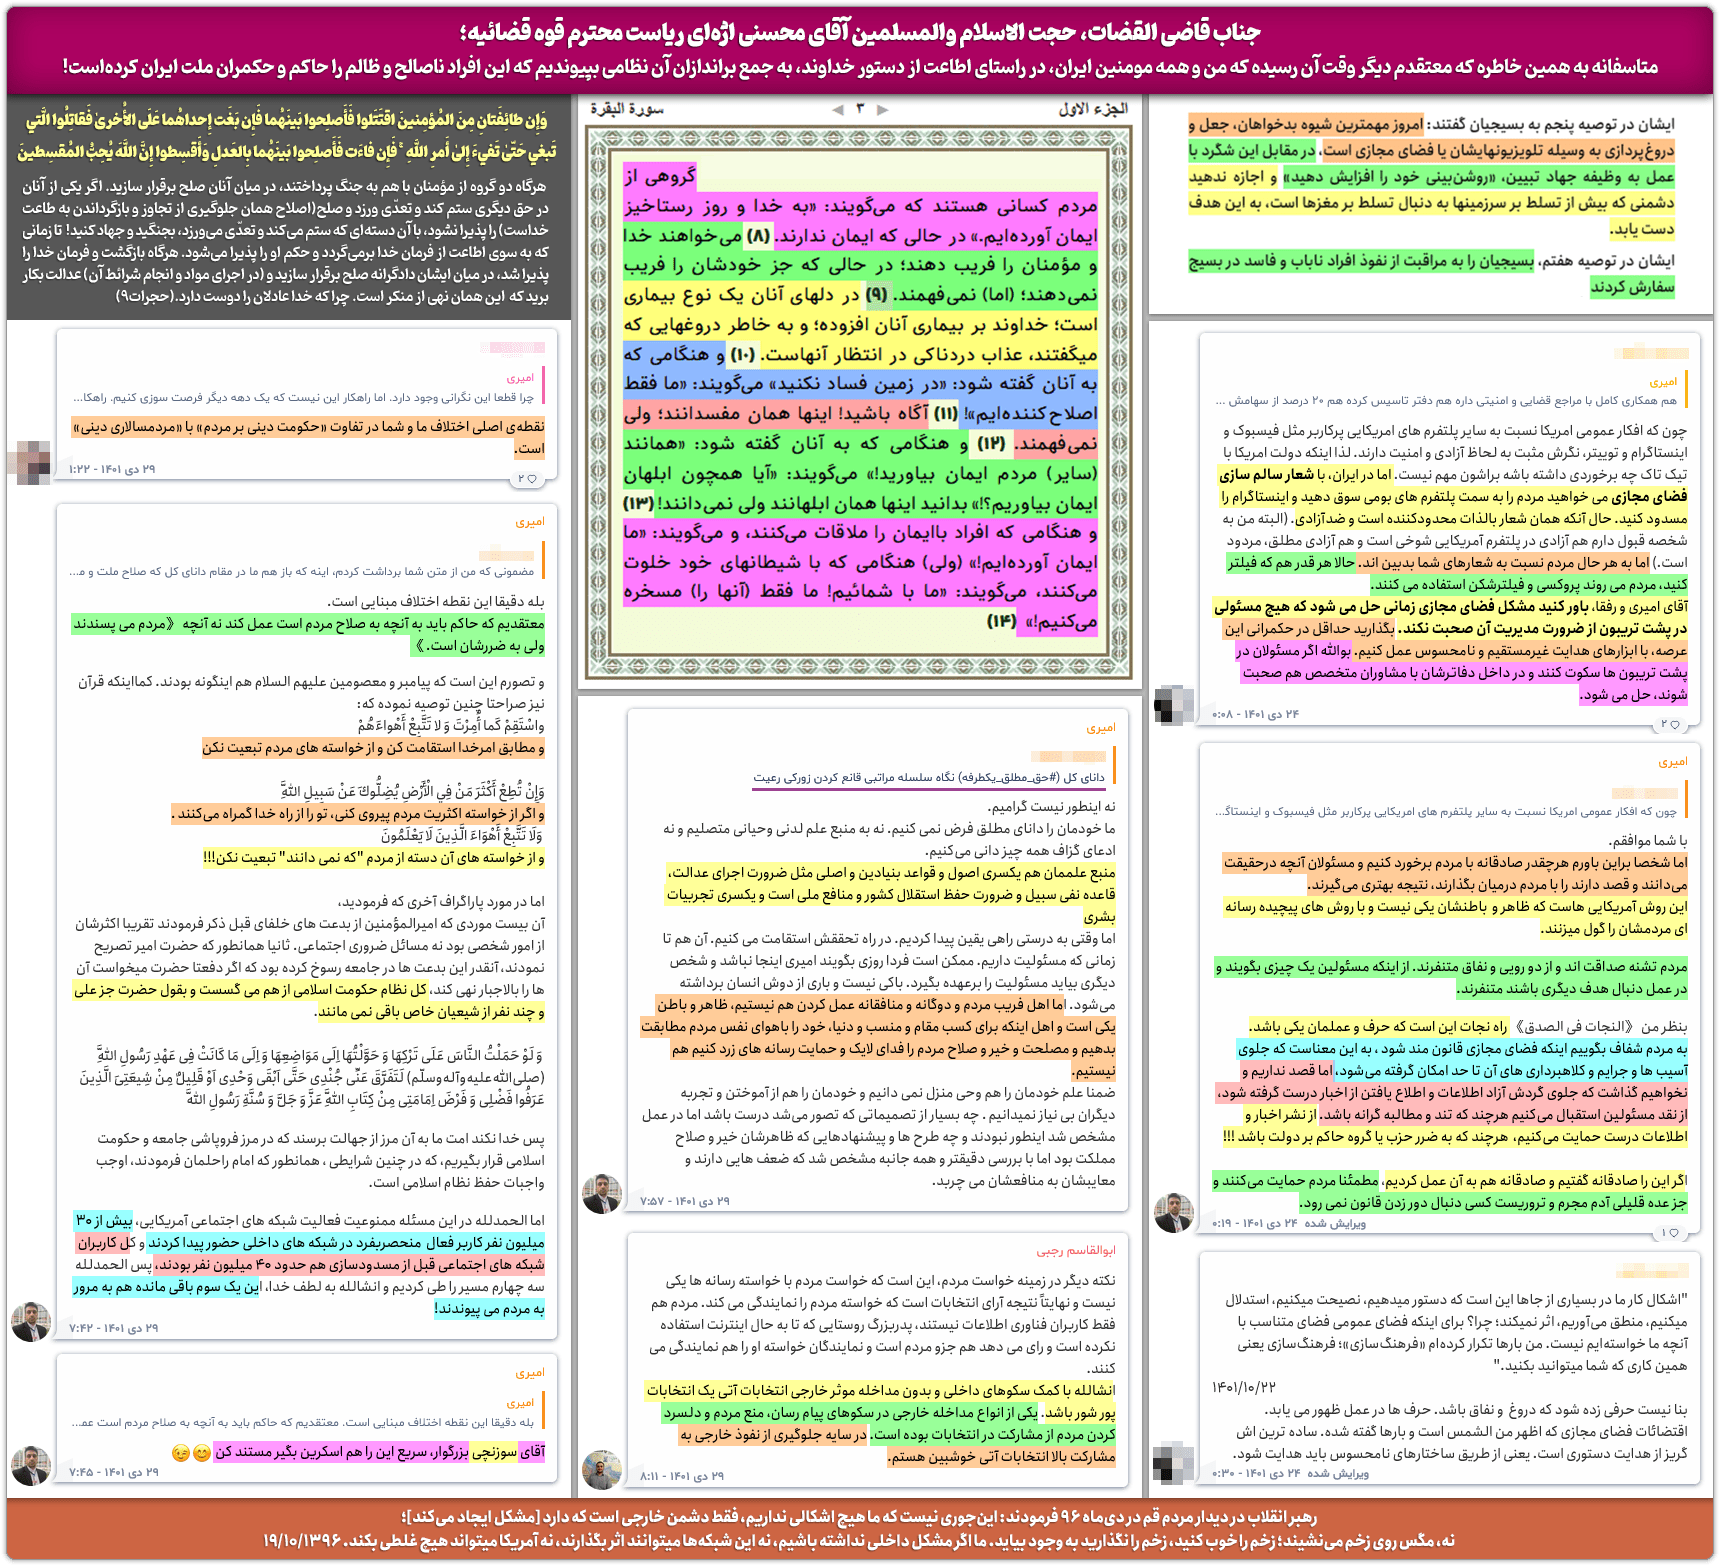This screenshot has width=1720, height=1566.
Task: Open the avatar beside the 7:57 message
Action: point(602,1194)
